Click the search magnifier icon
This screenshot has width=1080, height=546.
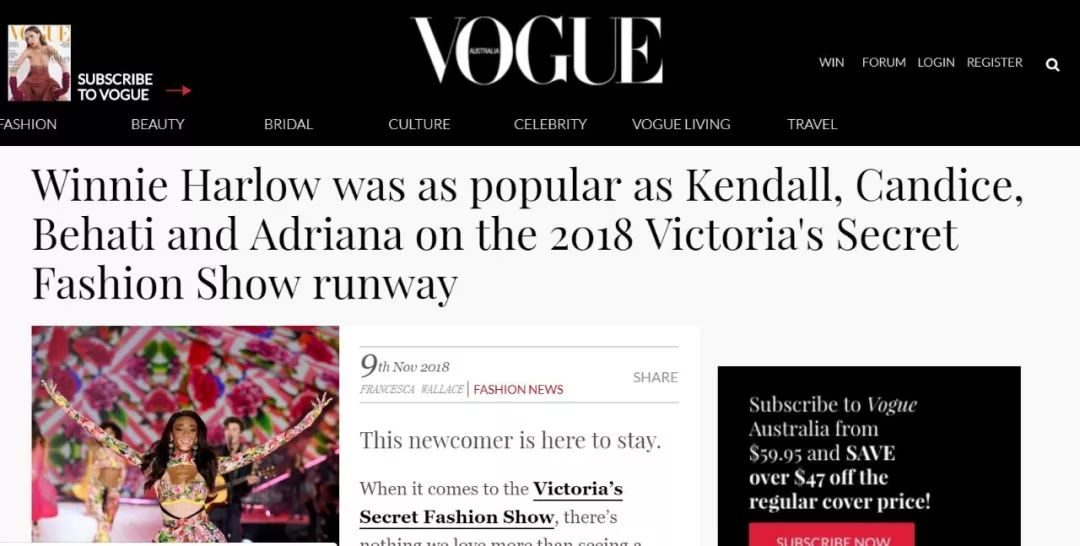coord(1052,65)
